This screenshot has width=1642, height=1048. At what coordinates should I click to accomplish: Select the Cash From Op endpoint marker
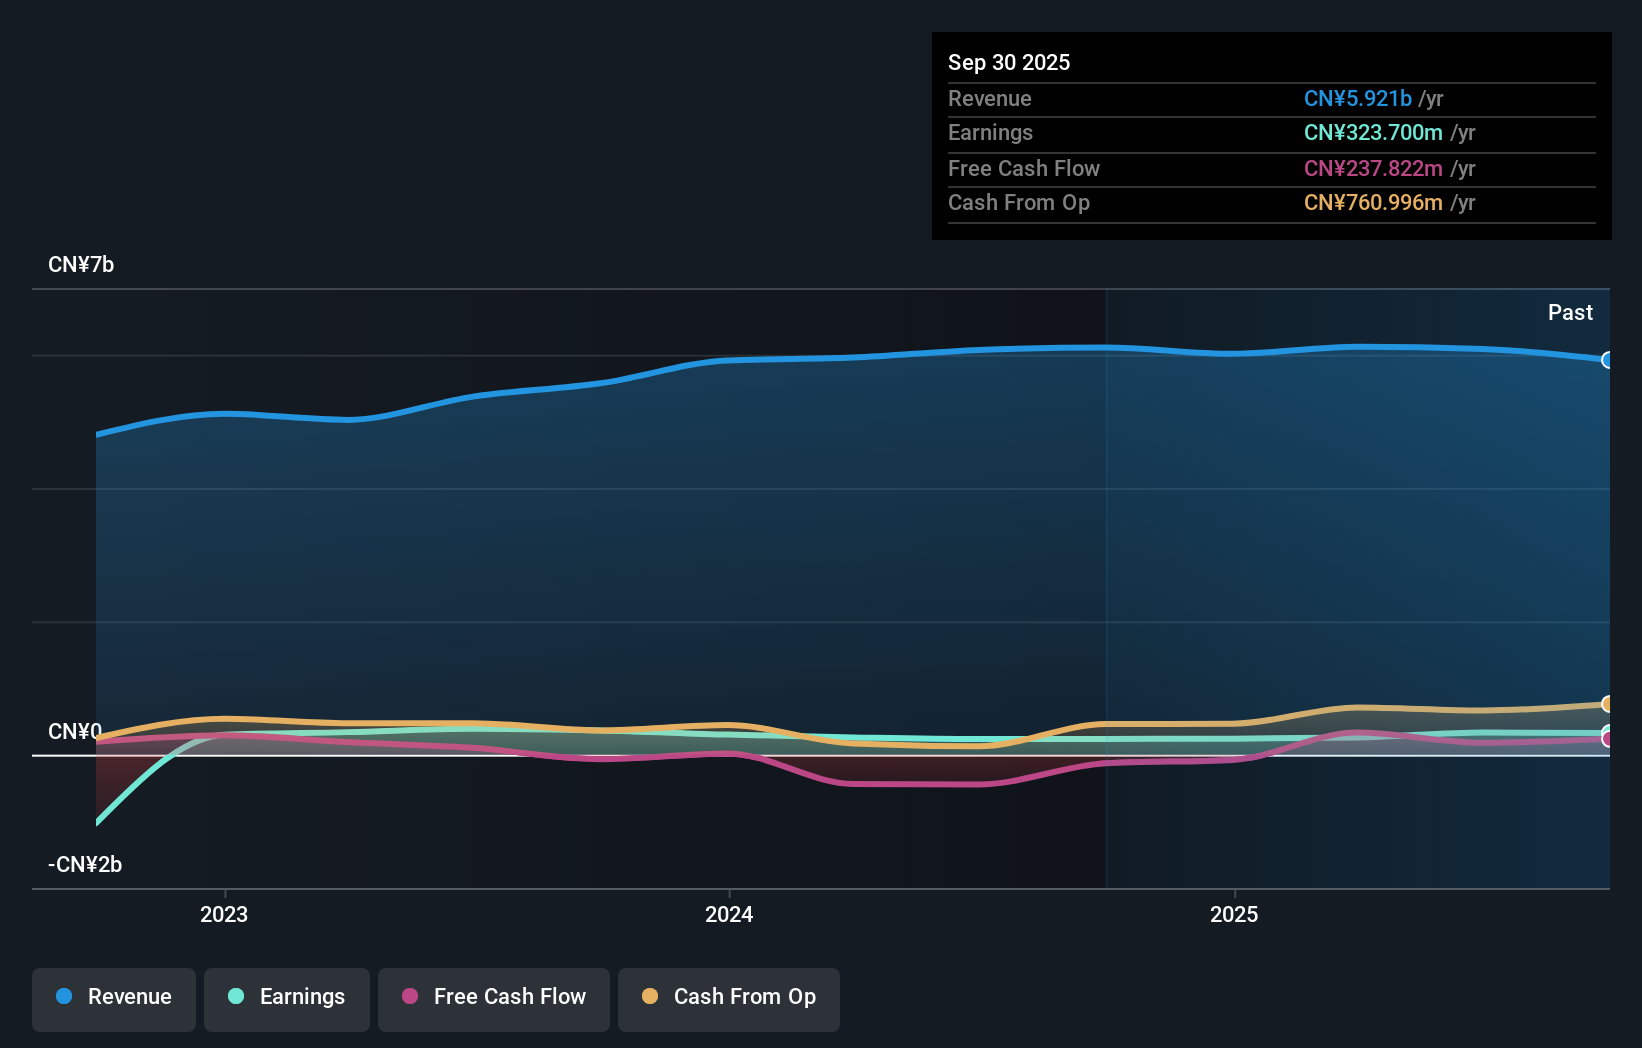coord(1607,704)
